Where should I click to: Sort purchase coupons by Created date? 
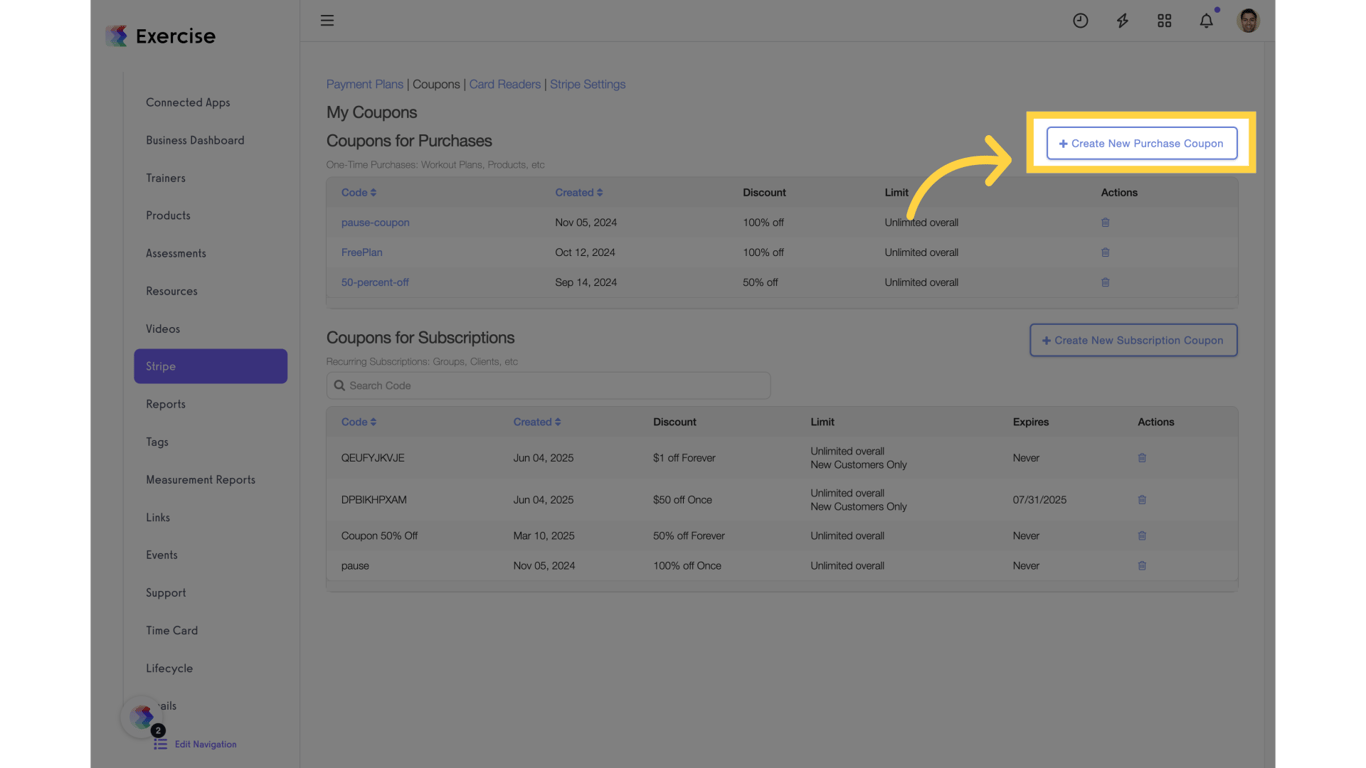579,192
